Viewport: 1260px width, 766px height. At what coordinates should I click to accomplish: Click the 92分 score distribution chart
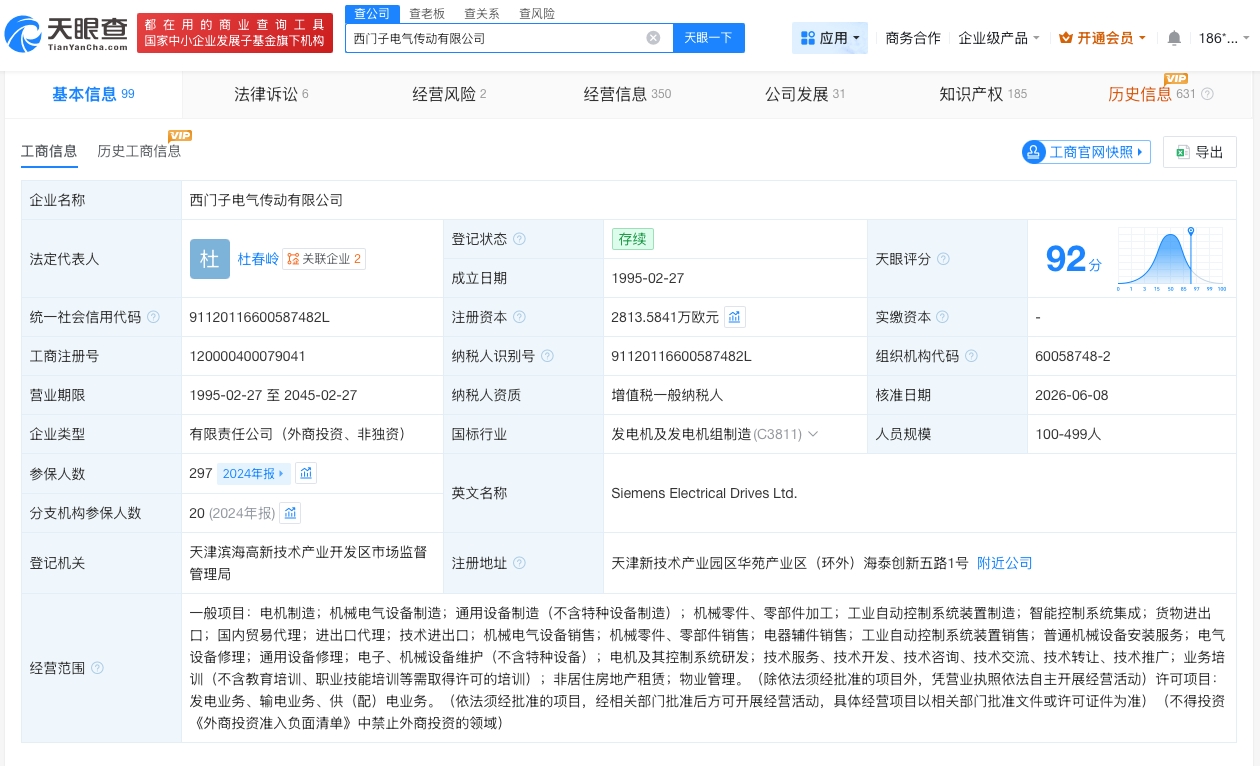click(1171, 259)
